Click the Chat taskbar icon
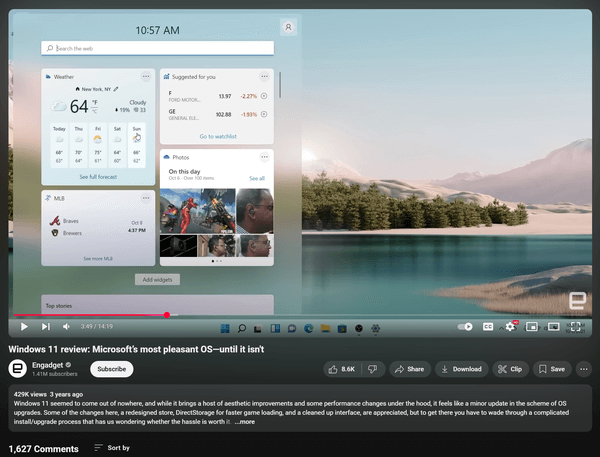The height and width of the screenshot is (457, 600). [292, 328]
